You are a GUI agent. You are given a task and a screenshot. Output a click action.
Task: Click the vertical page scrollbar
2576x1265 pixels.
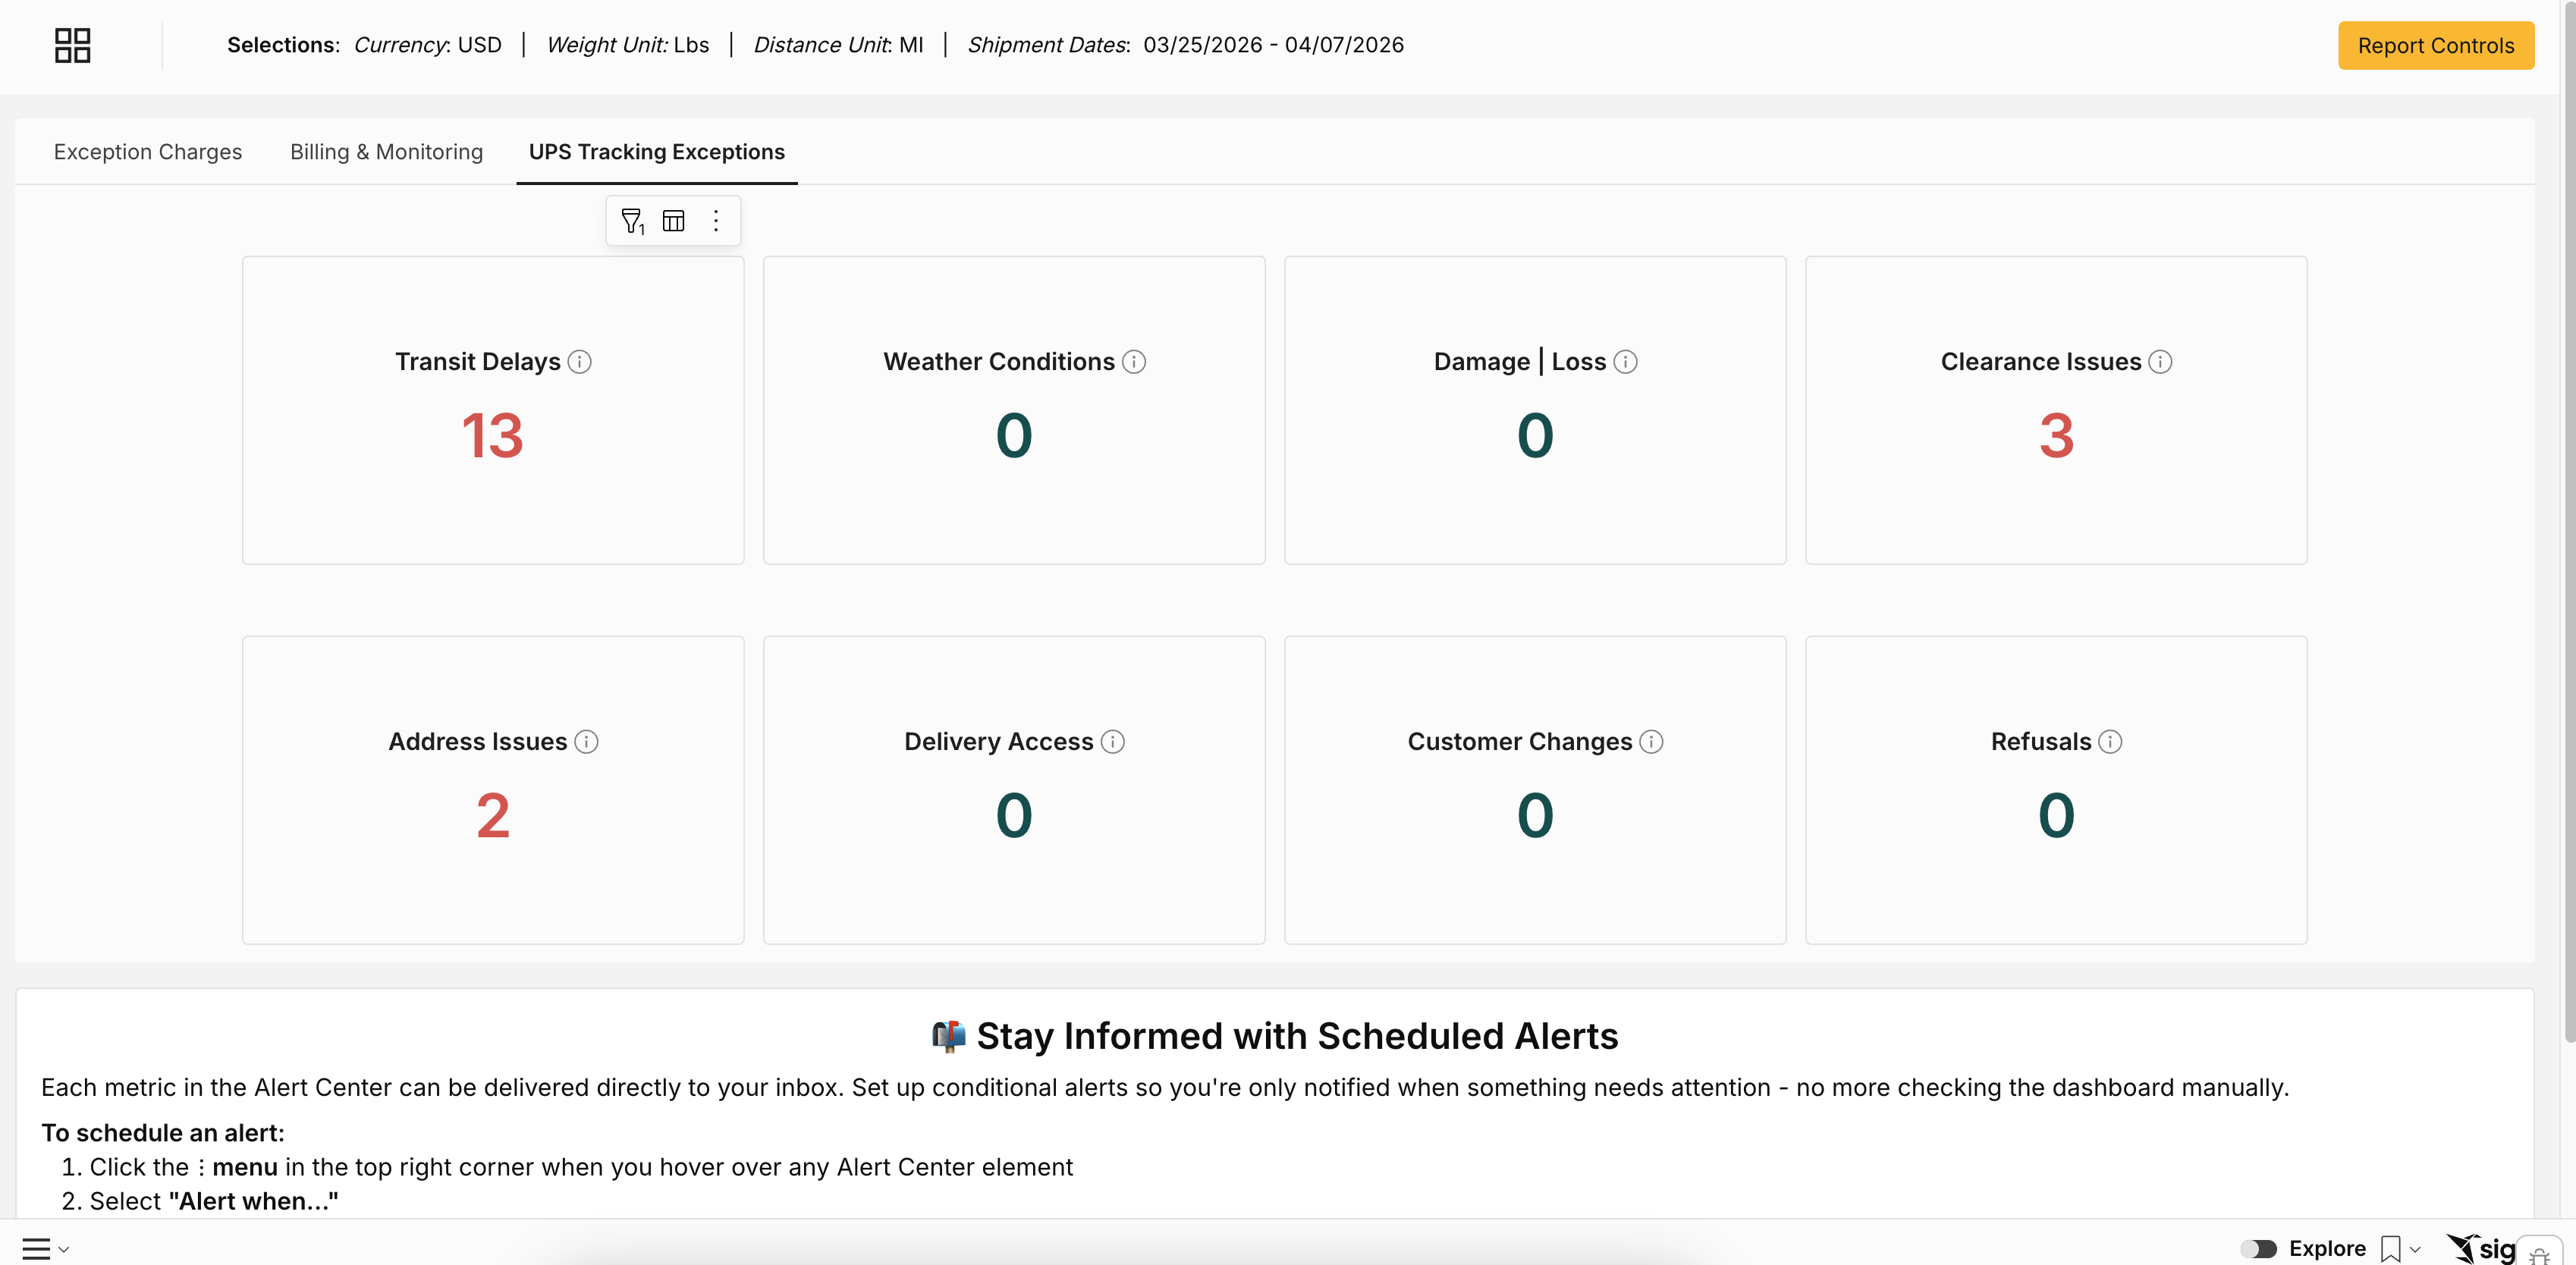coord(2569,520)
